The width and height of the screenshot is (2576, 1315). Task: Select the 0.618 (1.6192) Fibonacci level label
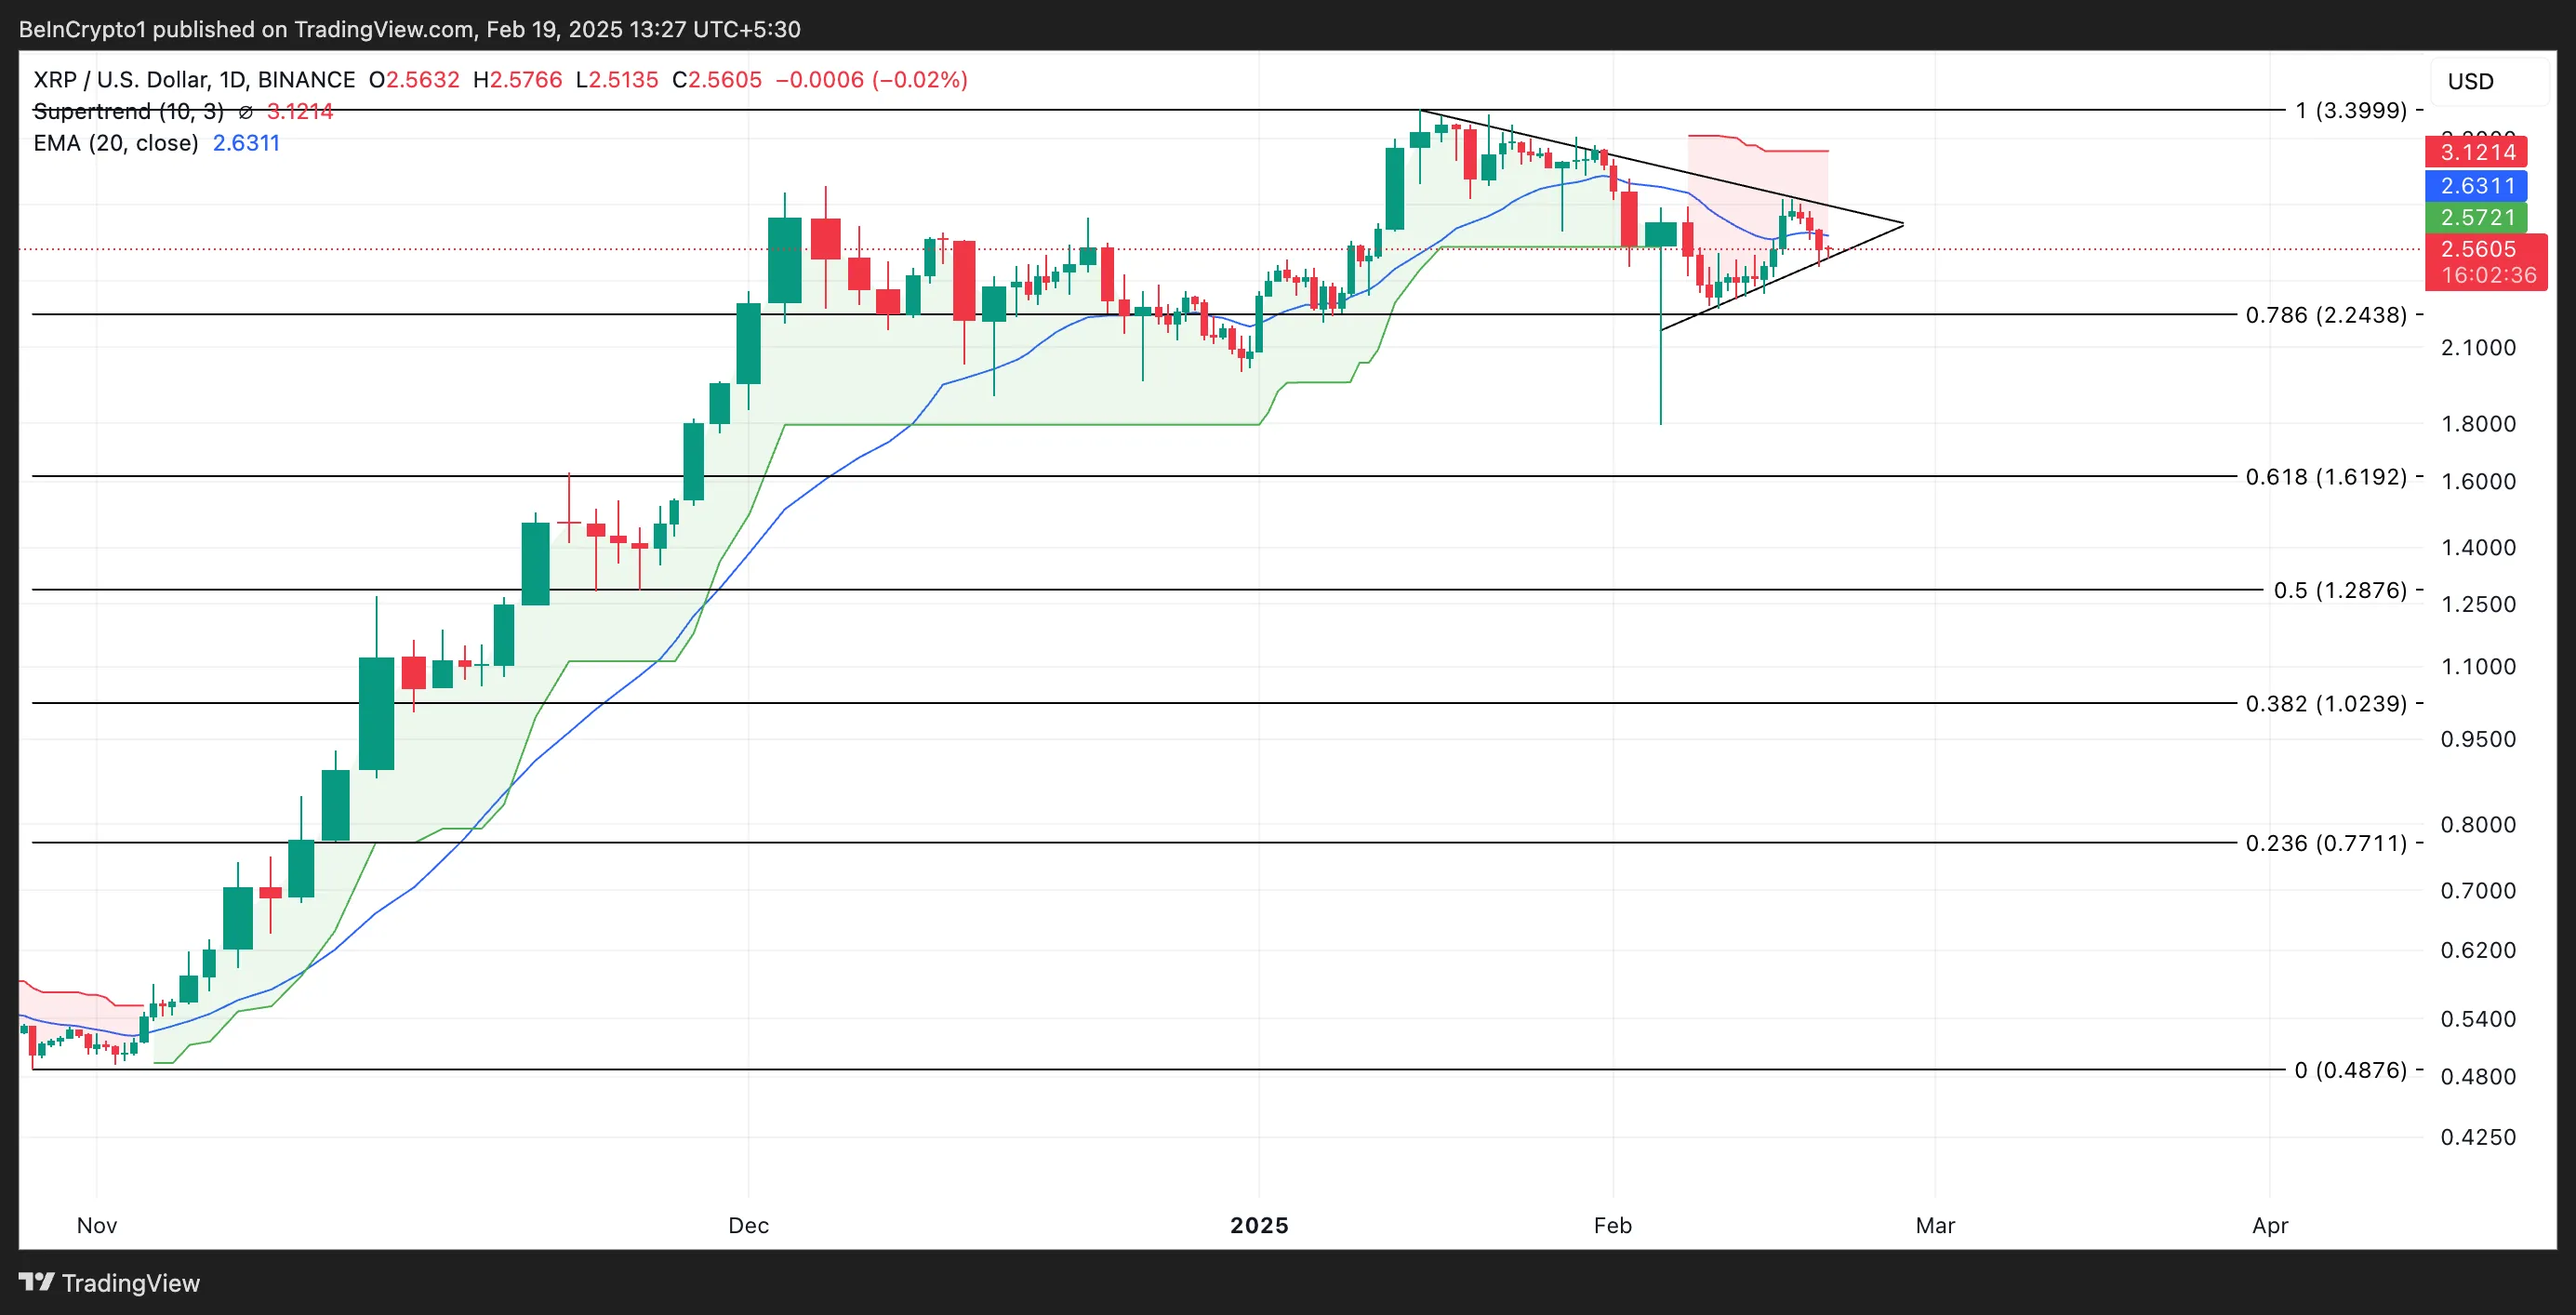point(2326,477)
